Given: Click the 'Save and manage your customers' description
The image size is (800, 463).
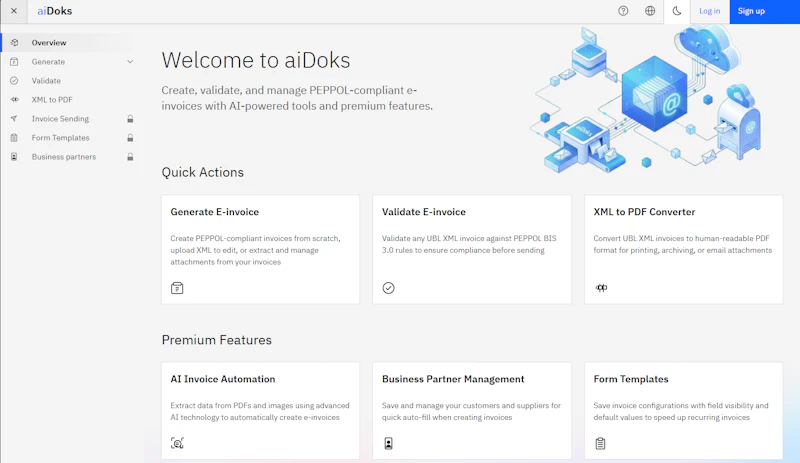Looking at the screenshot, I should (471, 411).
